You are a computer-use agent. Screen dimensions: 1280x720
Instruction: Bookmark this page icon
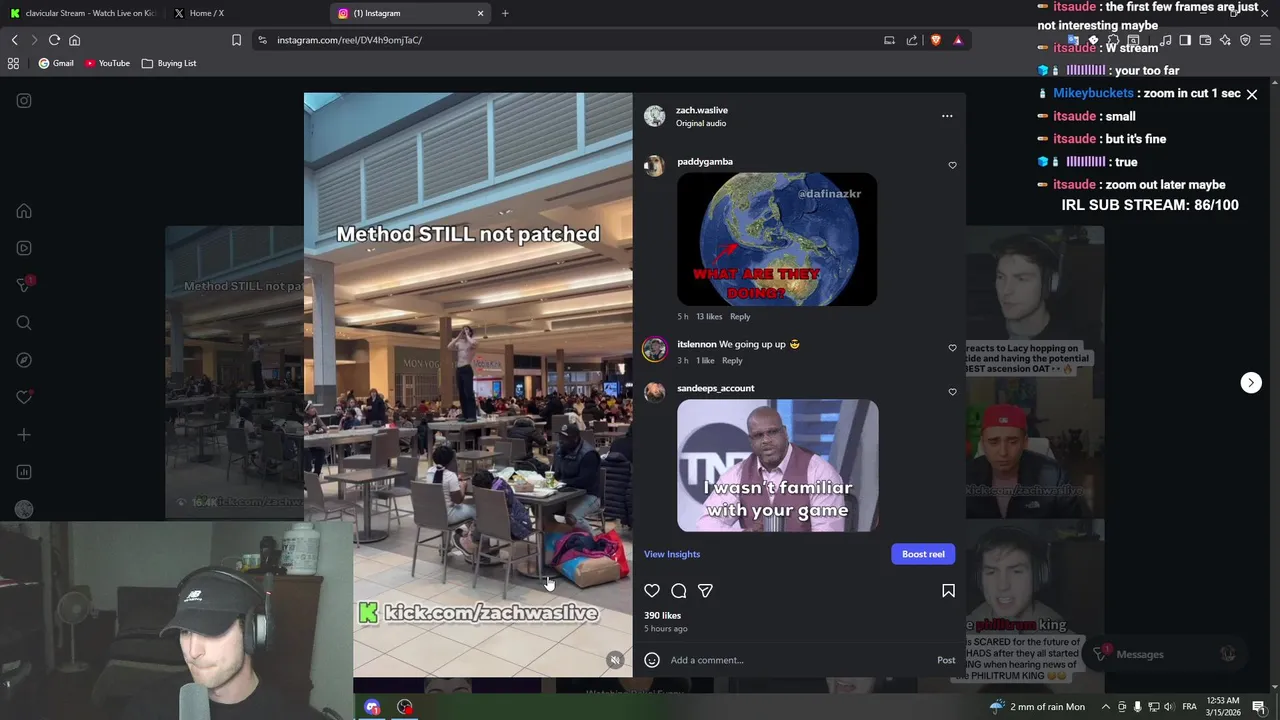[236, 40]
